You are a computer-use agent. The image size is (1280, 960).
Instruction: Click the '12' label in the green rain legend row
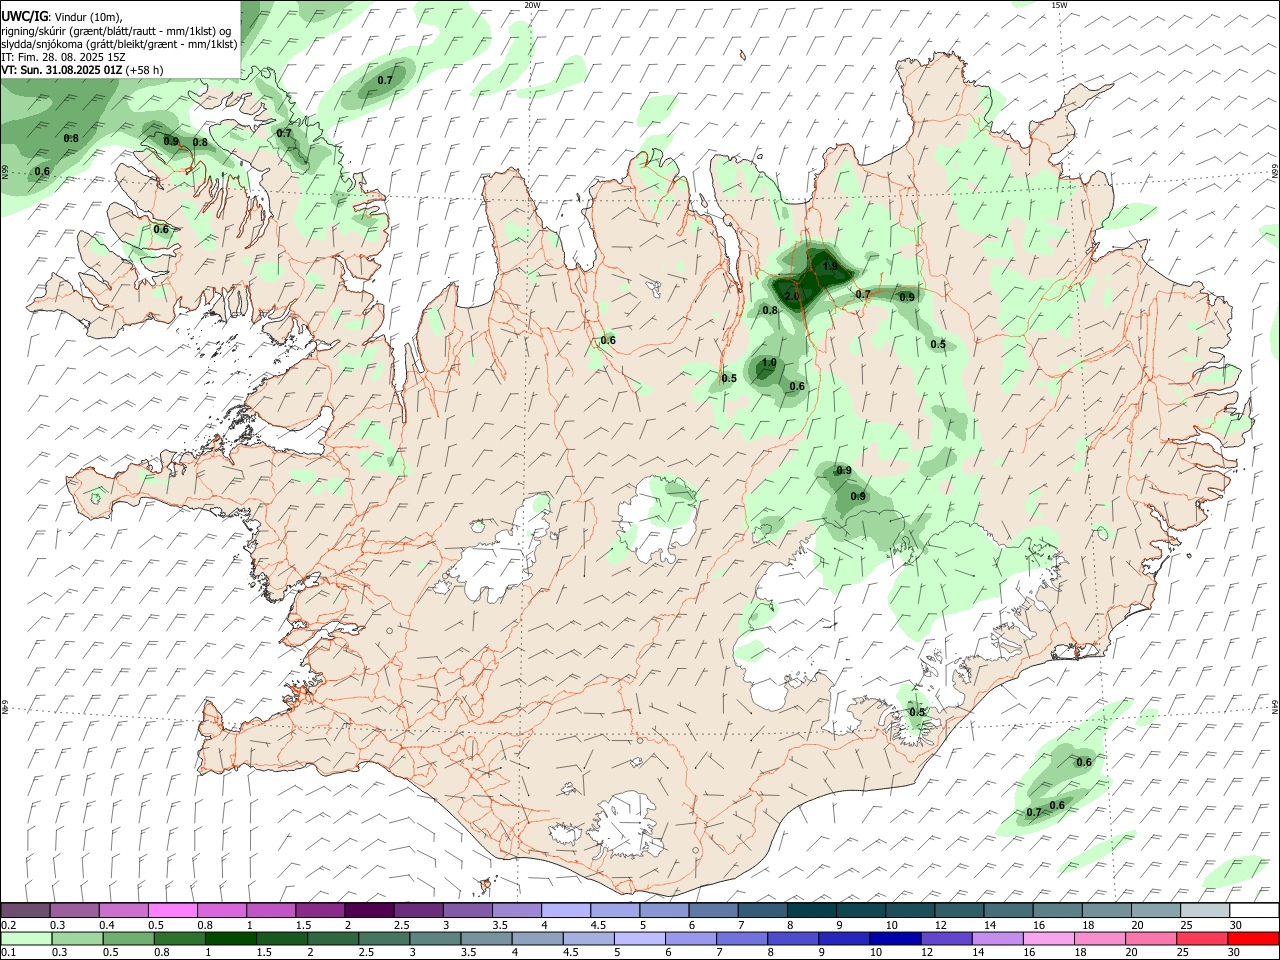926,952
